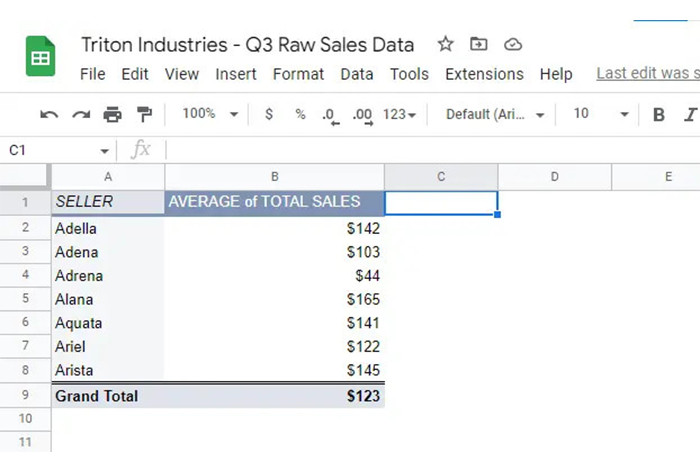Image resolution: width=700 pixels, height=472 pixels.
Task: Print the spreadsheet using printer icon
Action: tap(112, 114)
